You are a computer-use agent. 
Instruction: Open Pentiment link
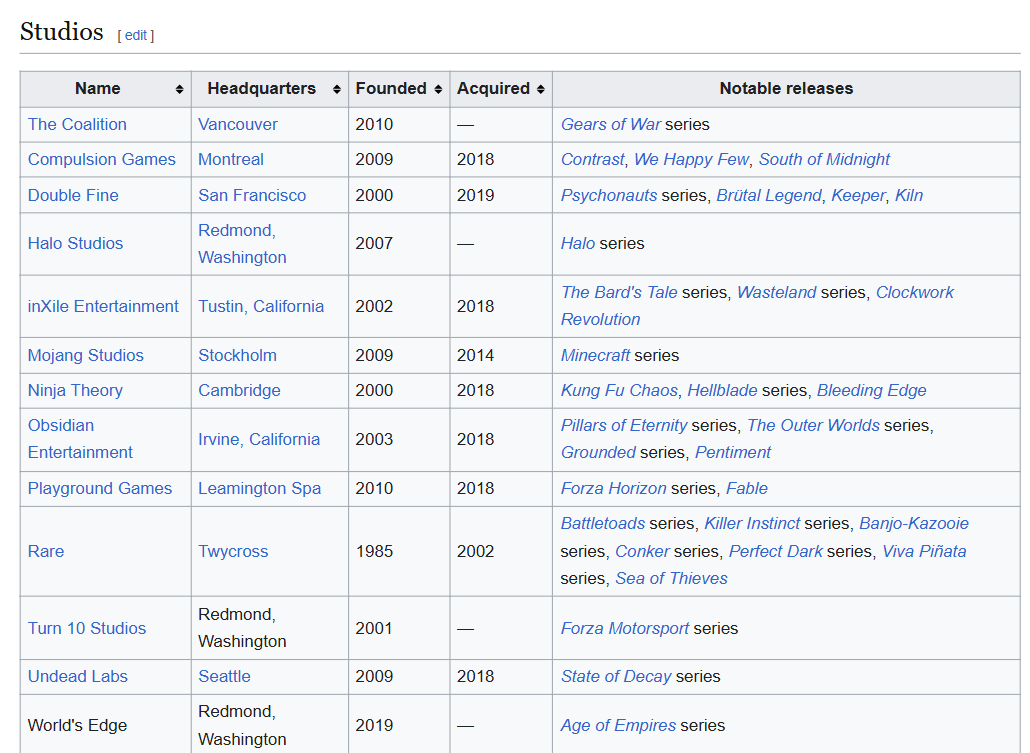point(732,452)
